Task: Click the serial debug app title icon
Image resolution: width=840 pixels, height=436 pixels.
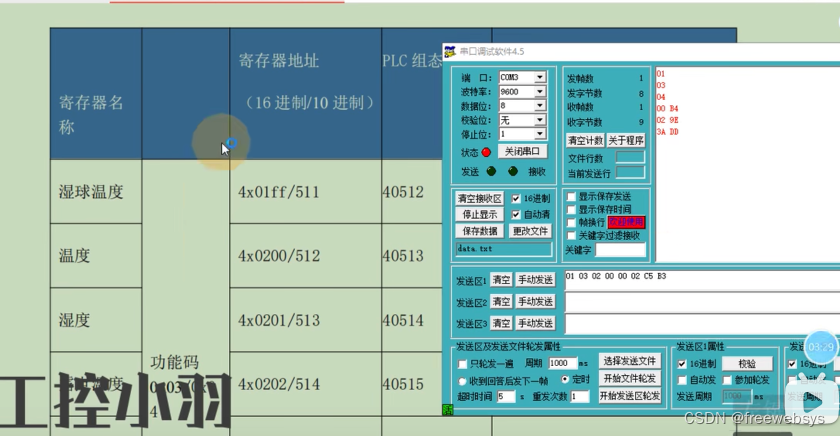Action: pyautogui.click(x=450, y=51)
